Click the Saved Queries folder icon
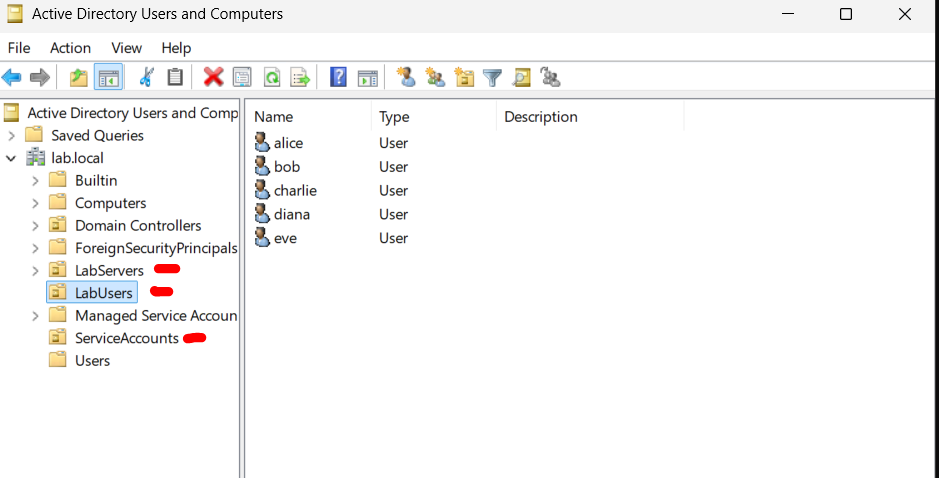Screen dimensions: 939x478 [34, 135]
